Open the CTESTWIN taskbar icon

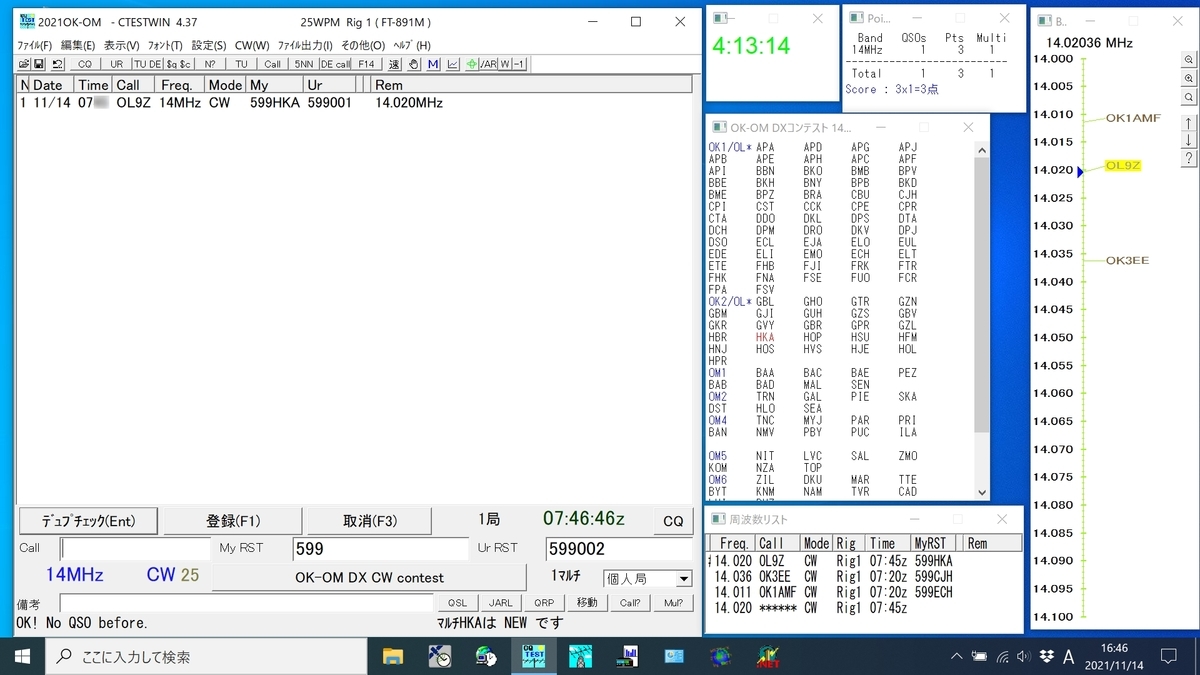pyautogui.click(x=532, y=657)
